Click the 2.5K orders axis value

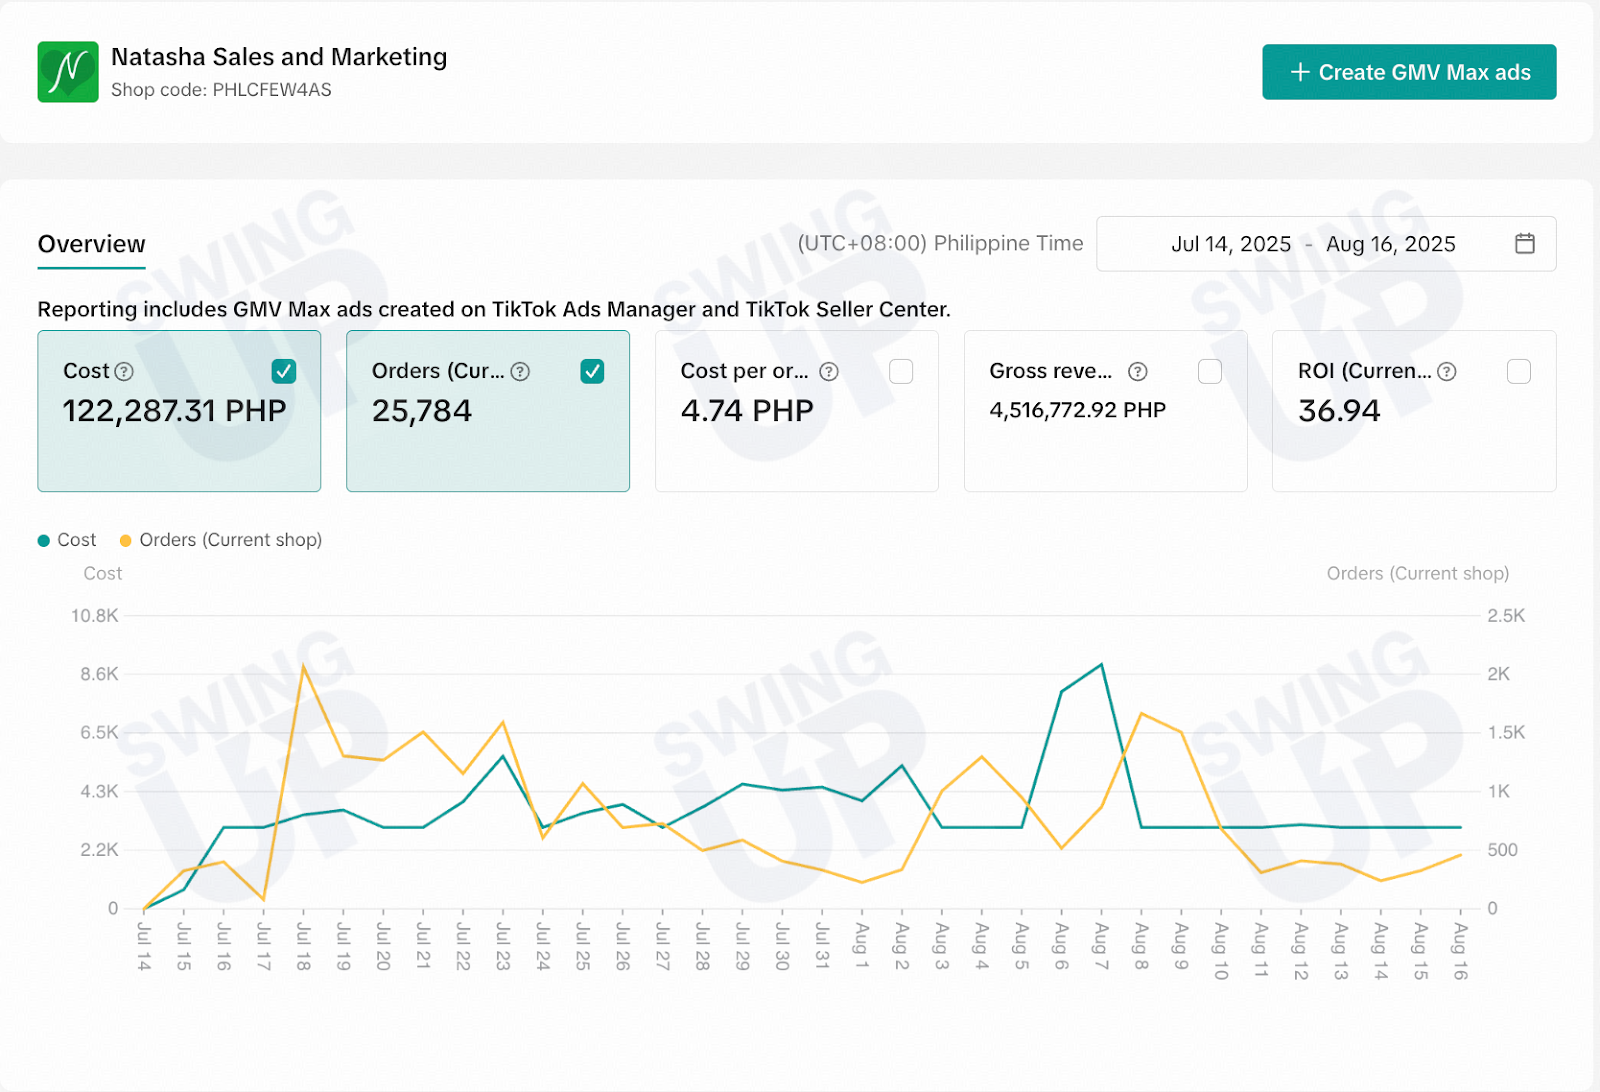(x=1506, y=616)
